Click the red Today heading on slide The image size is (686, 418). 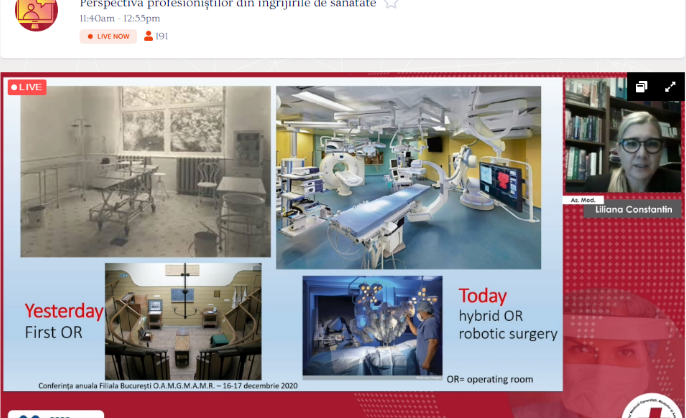coord(483,296)
